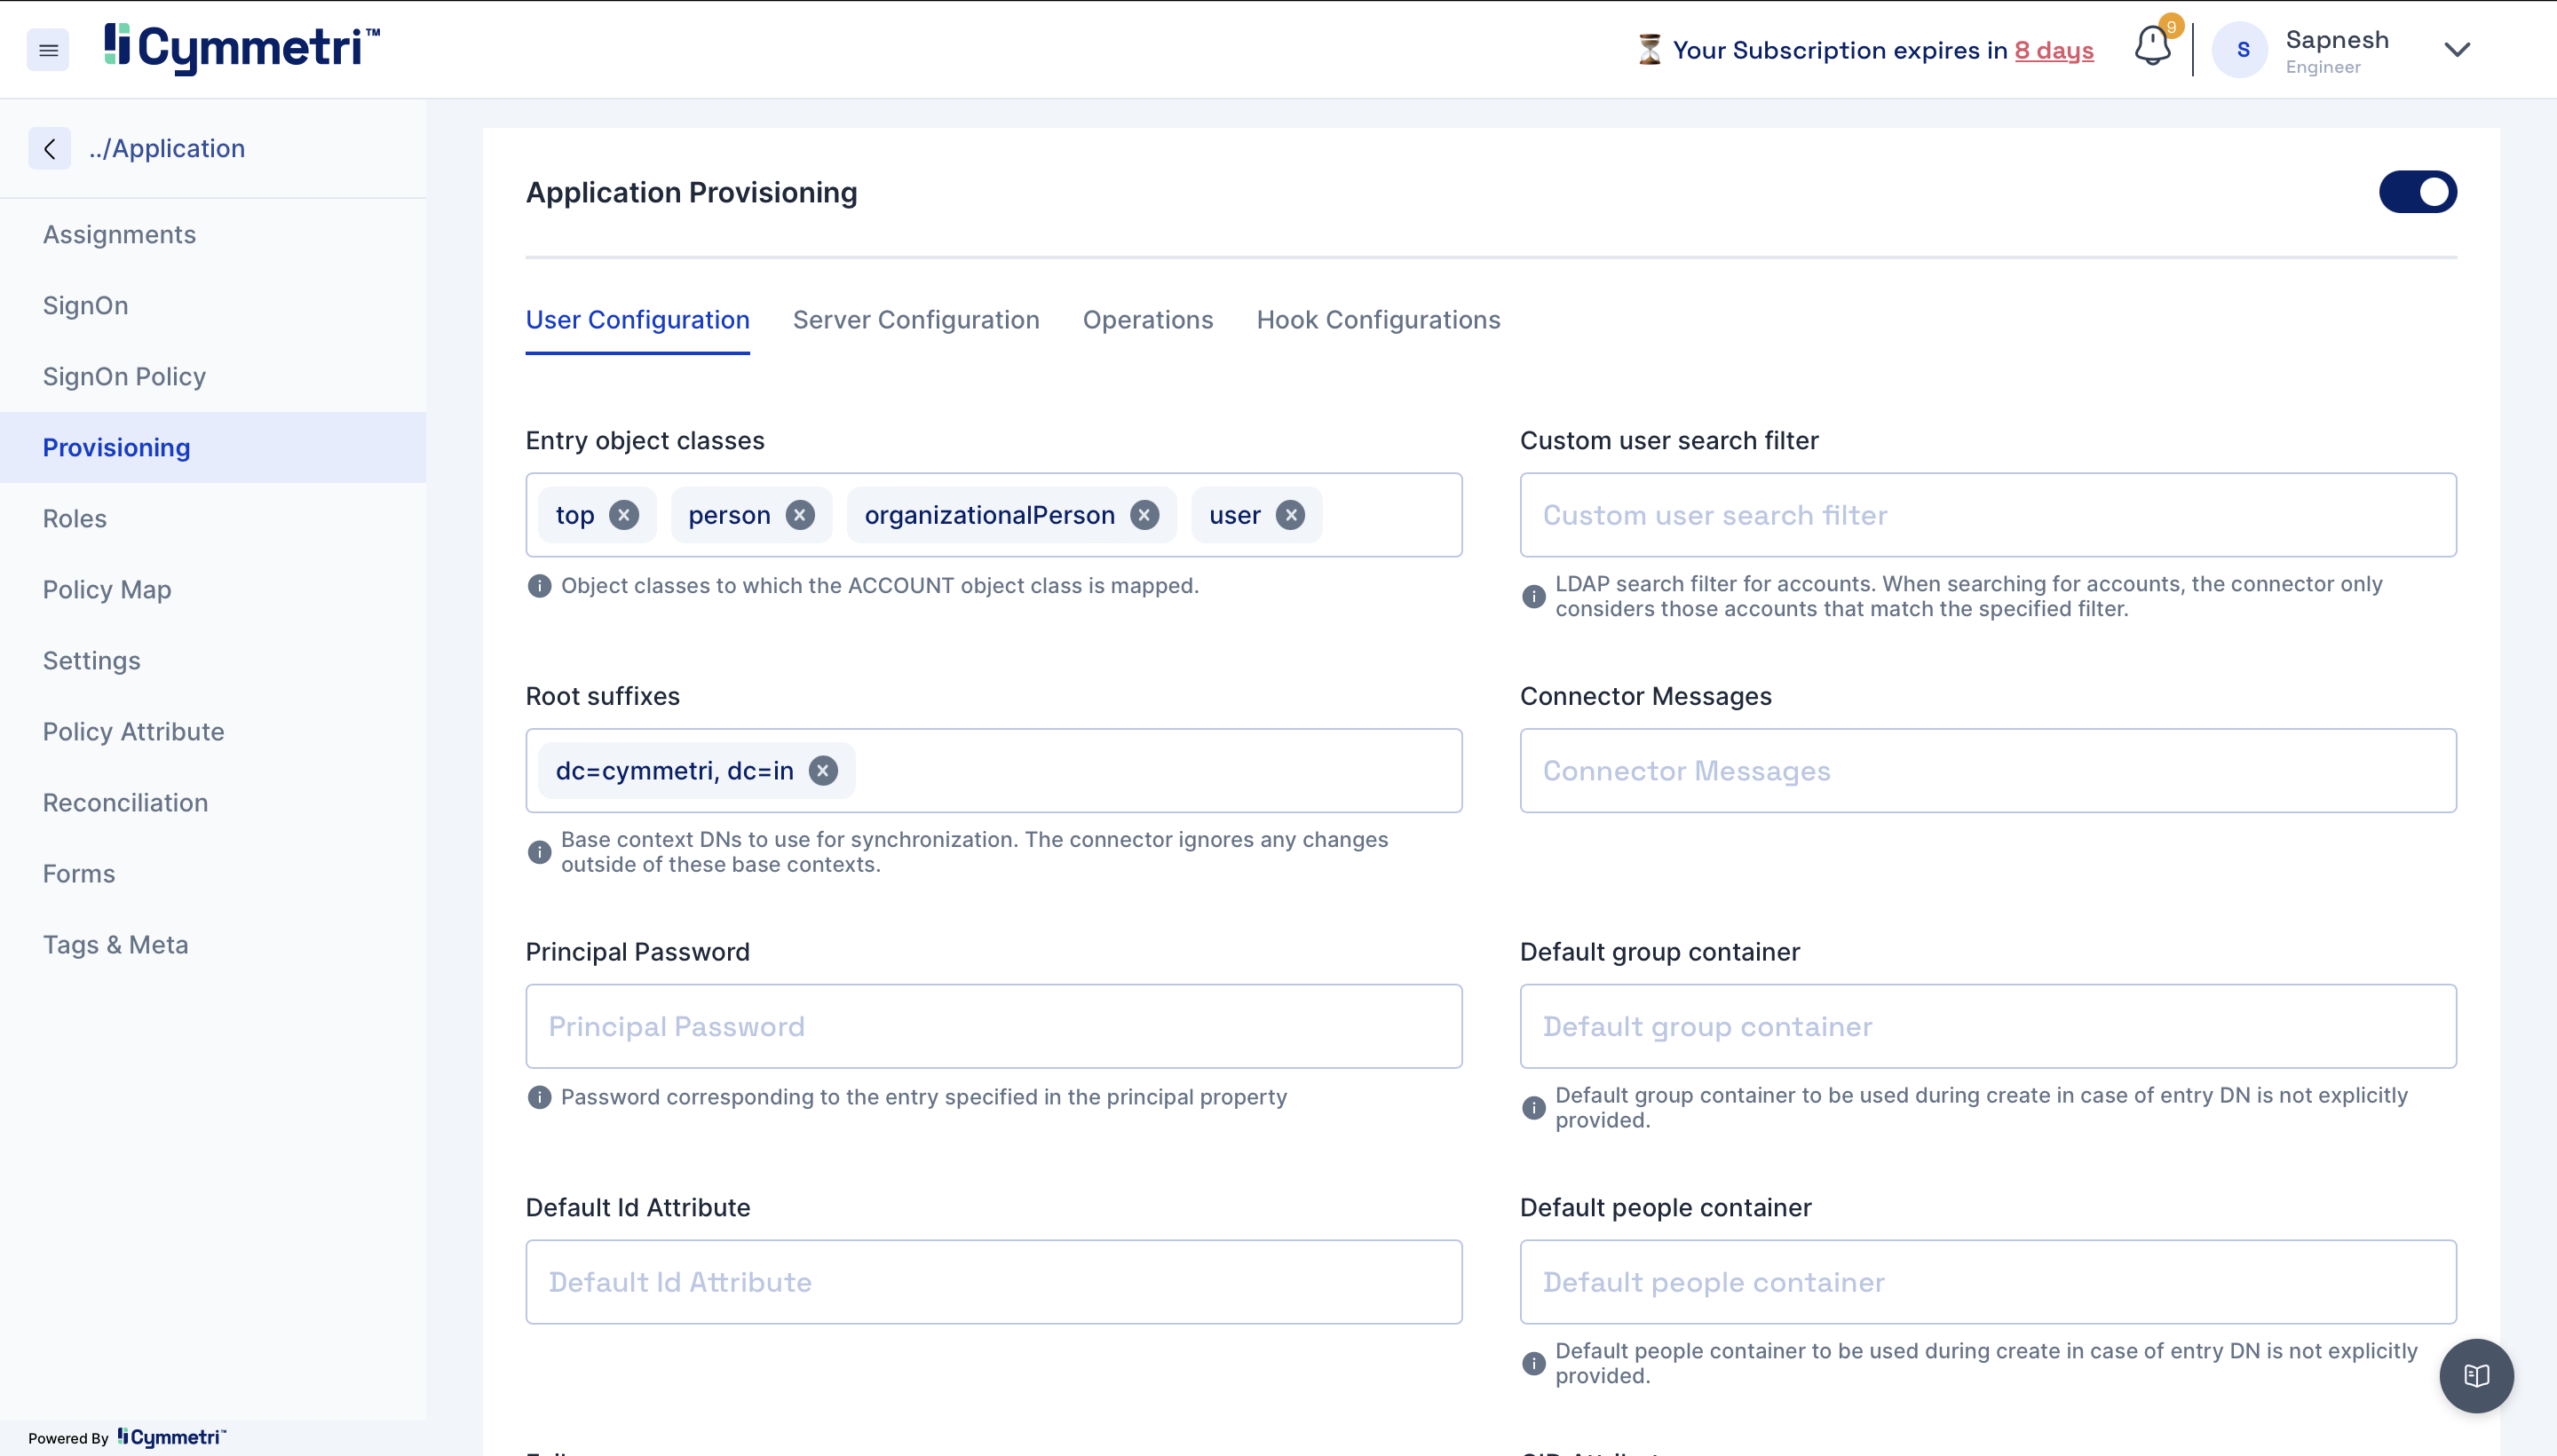The width and height of the screenshot is (2557, 1456).
Task: Open the Operations tab
Action: coord(1147,320)
